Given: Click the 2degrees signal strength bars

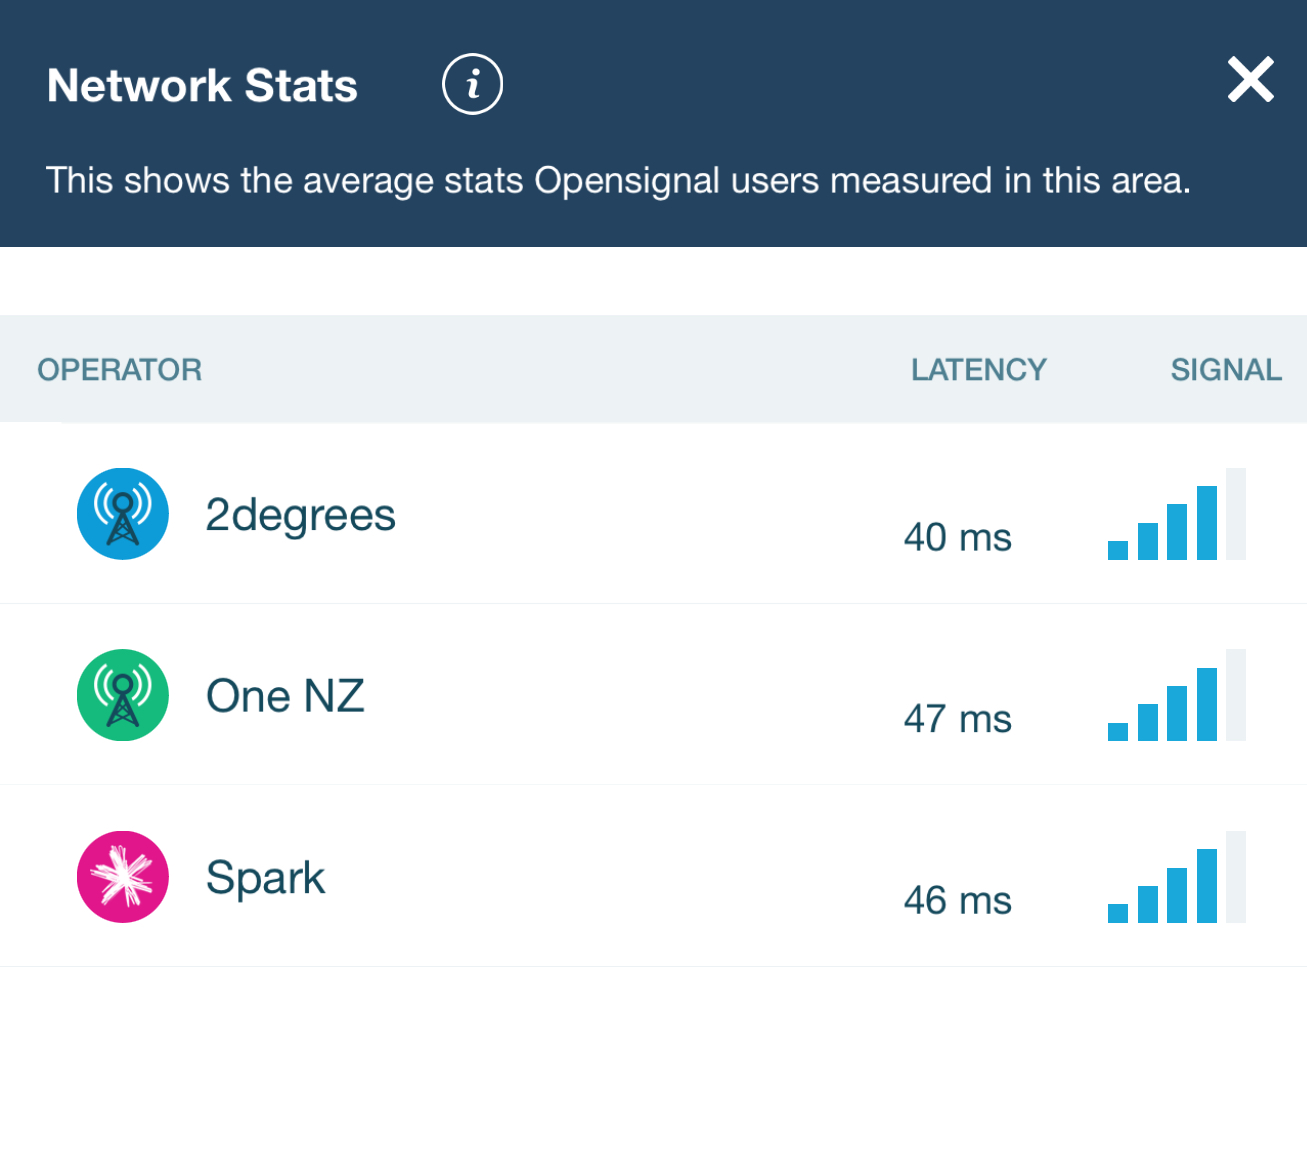Looking at the screenshot, I should tap(1176, 515).
